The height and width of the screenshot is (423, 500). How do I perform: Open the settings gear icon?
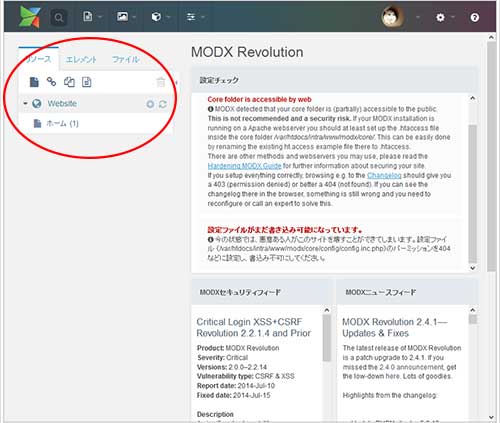coord(440,17)
